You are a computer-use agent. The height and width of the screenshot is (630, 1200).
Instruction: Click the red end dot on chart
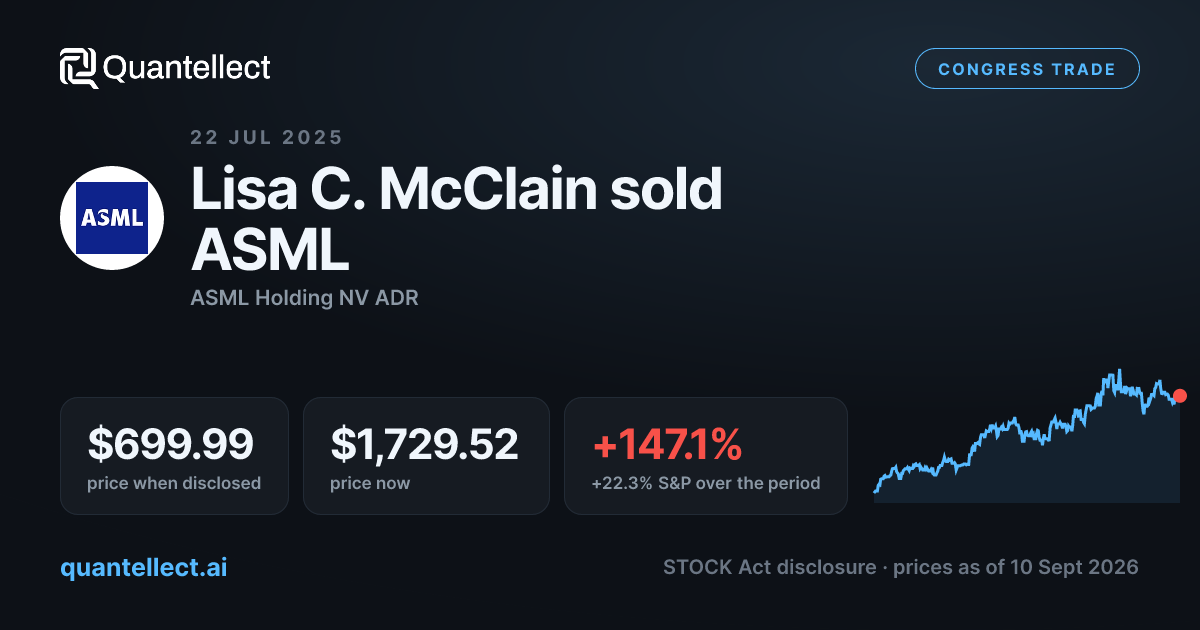(1180, 396)
